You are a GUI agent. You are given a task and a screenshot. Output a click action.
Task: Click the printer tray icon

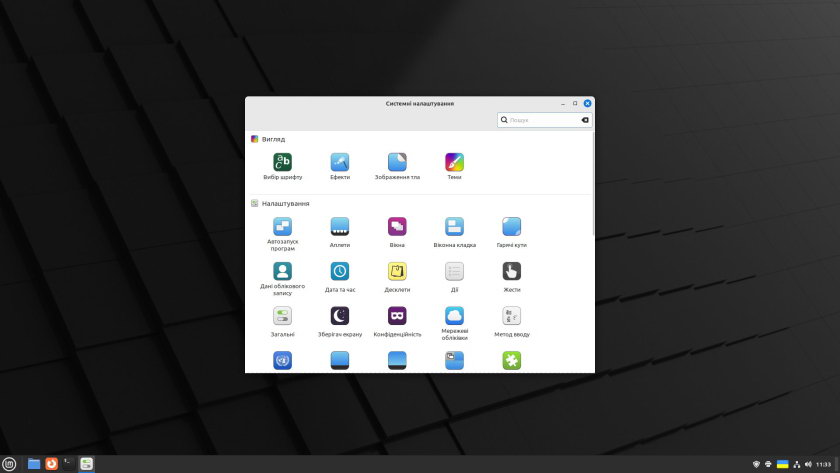(x=768, y=464)
